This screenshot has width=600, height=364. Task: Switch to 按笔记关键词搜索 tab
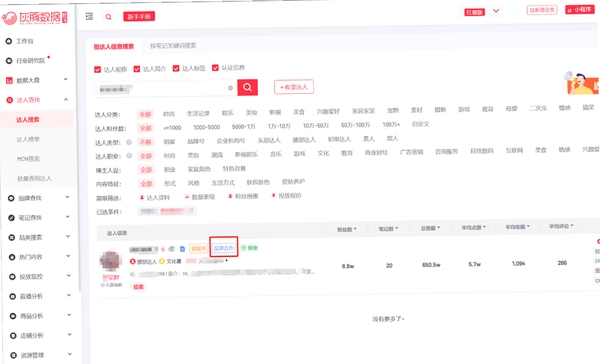tap(173, 46)
